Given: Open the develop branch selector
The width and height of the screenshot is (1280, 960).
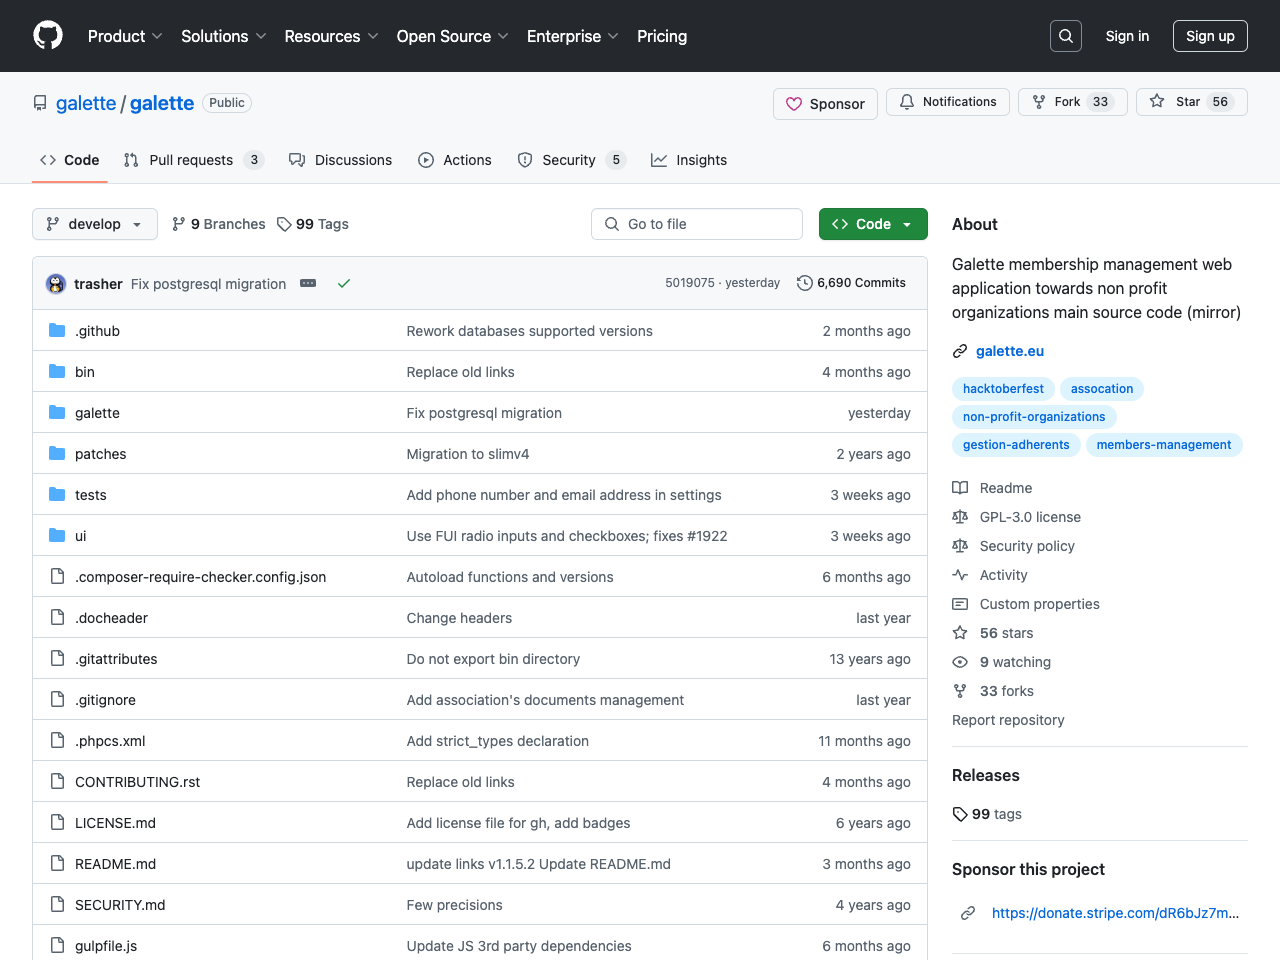Looking at the screenshot, I should tap(95, 224).
